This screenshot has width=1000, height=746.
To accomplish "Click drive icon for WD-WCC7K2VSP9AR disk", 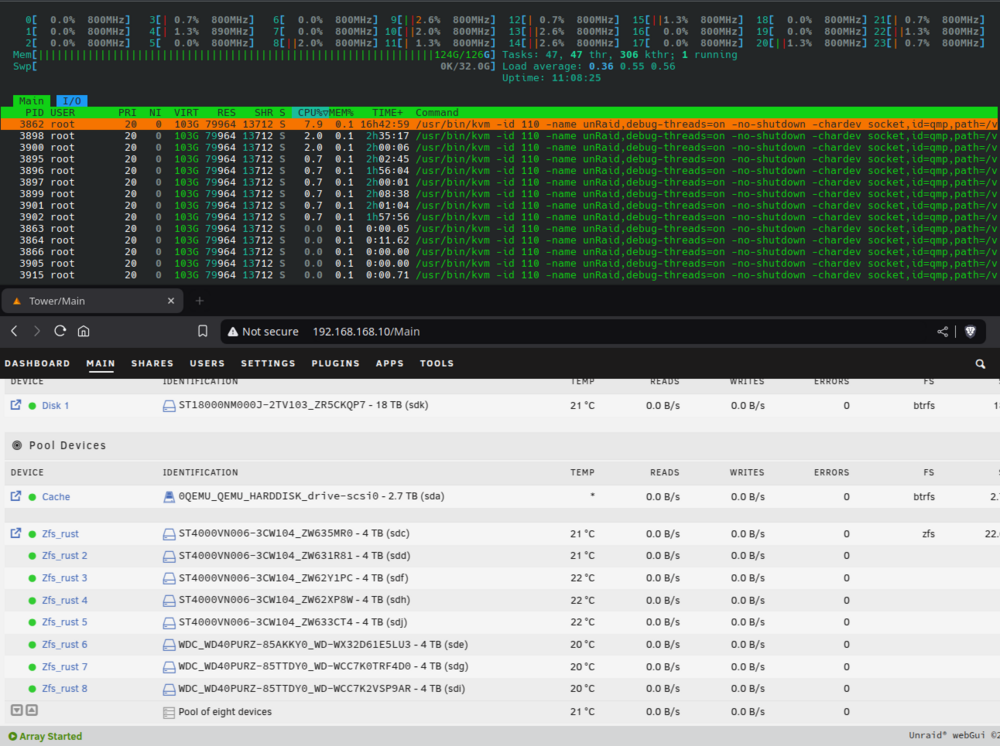I will [169, 689].
